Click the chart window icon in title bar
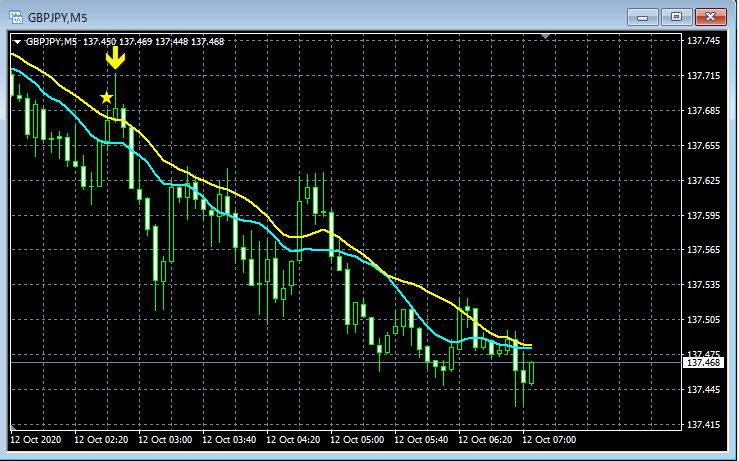The image size is (739, 461). [16, 18]
